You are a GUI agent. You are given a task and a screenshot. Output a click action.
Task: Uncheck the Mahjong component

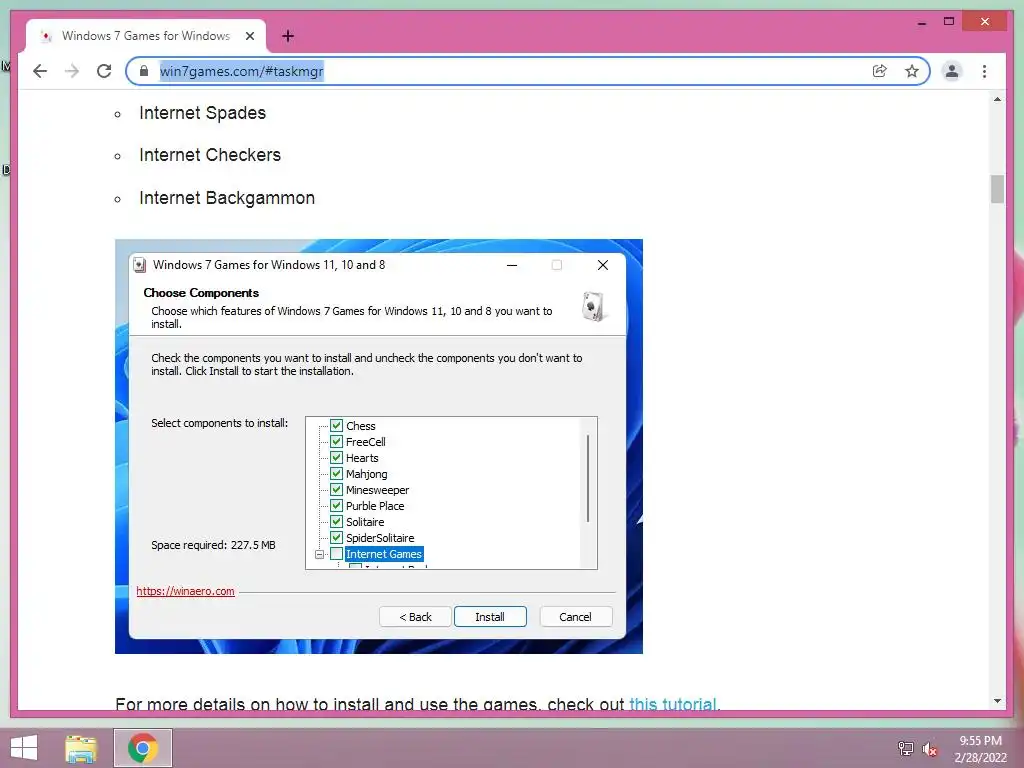(x=337, y=473)
